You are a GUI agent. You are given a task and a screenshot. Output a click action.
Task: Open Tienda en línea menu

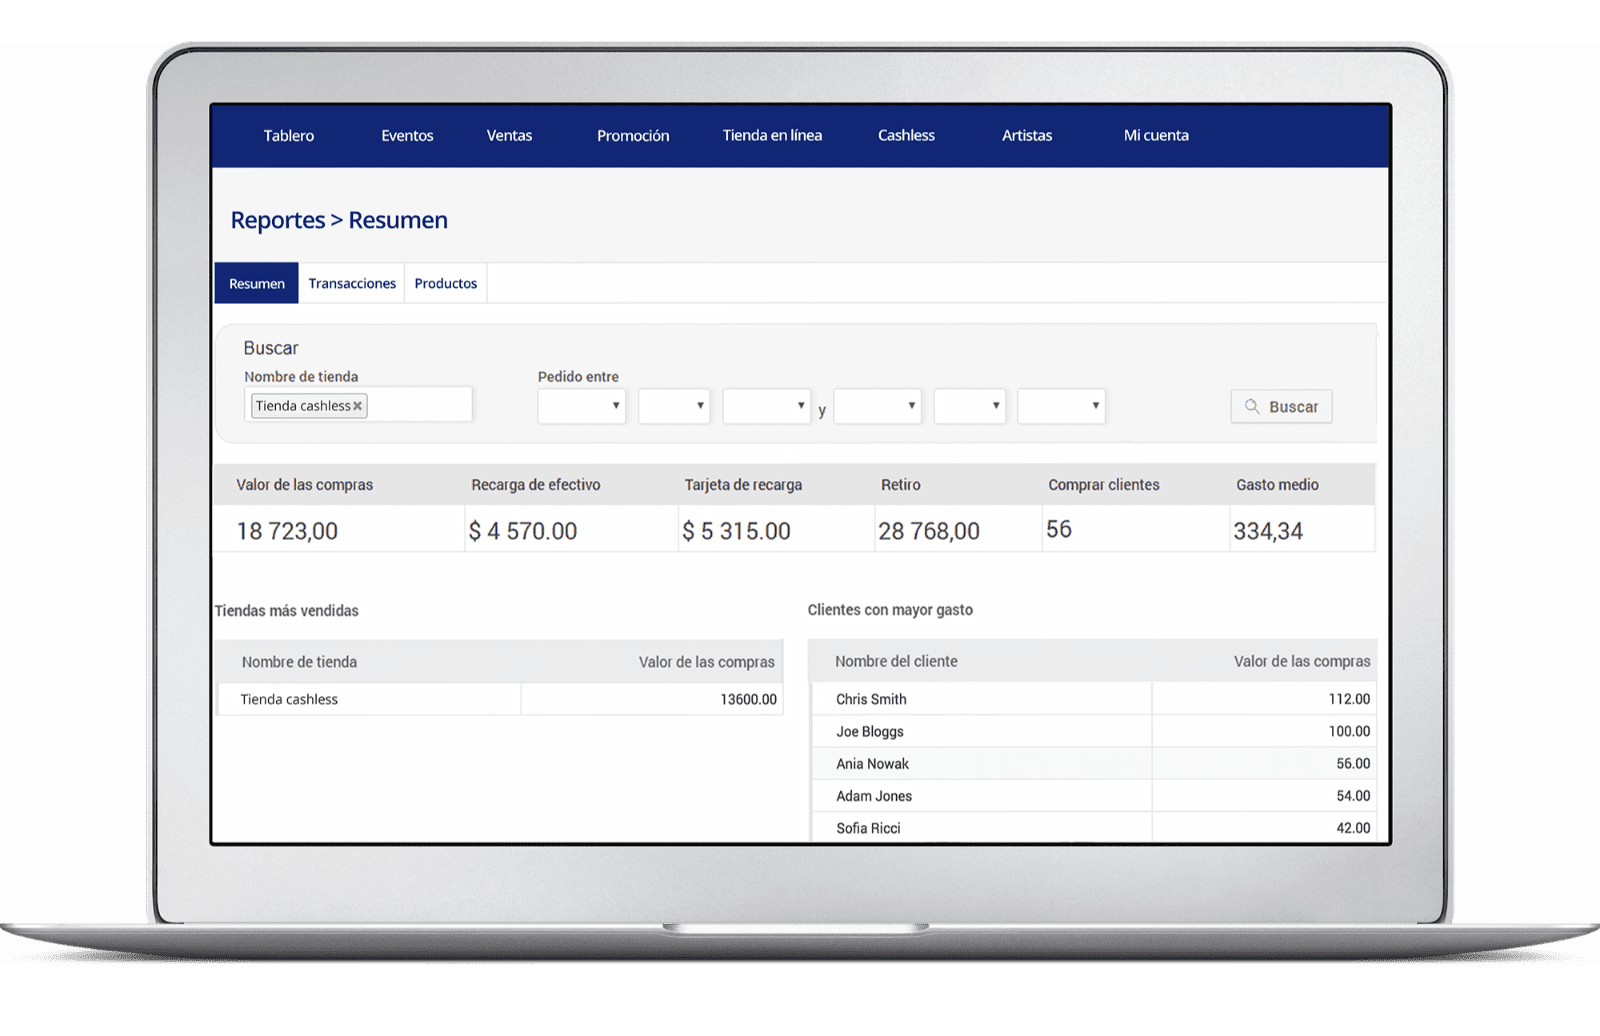click(x=772, y=136)
